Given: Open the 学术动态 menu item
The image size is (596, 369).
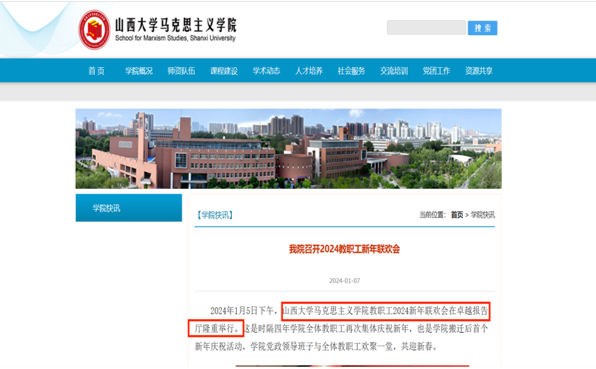Looking at the screenshot, I should 266,71.
